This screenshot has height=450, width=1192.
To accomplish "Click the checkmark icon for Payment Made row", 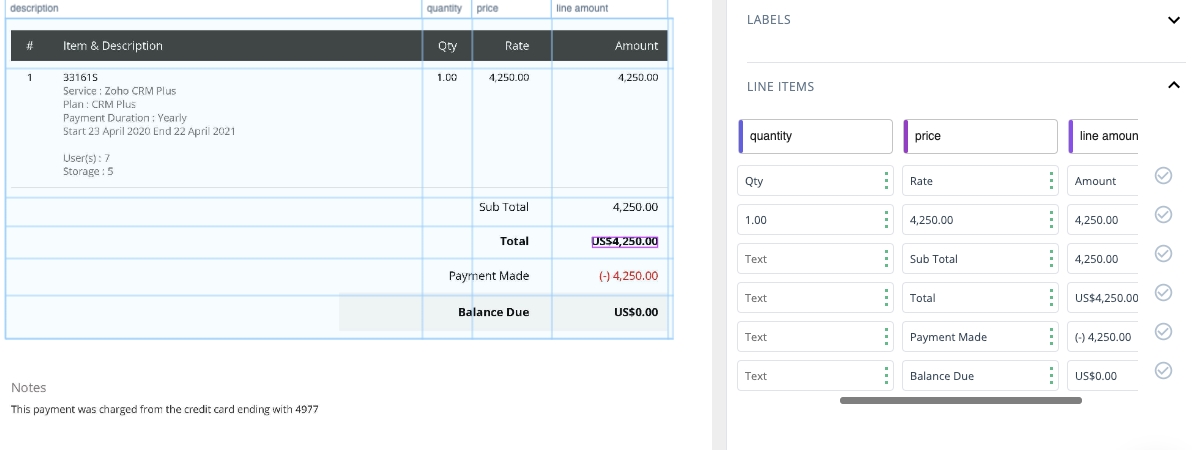I will click(1163, 331).
